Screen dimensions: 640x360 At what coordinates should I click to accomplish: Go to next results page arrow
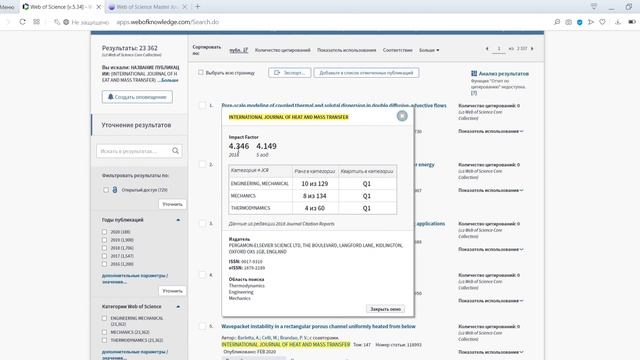click(532, 49)
